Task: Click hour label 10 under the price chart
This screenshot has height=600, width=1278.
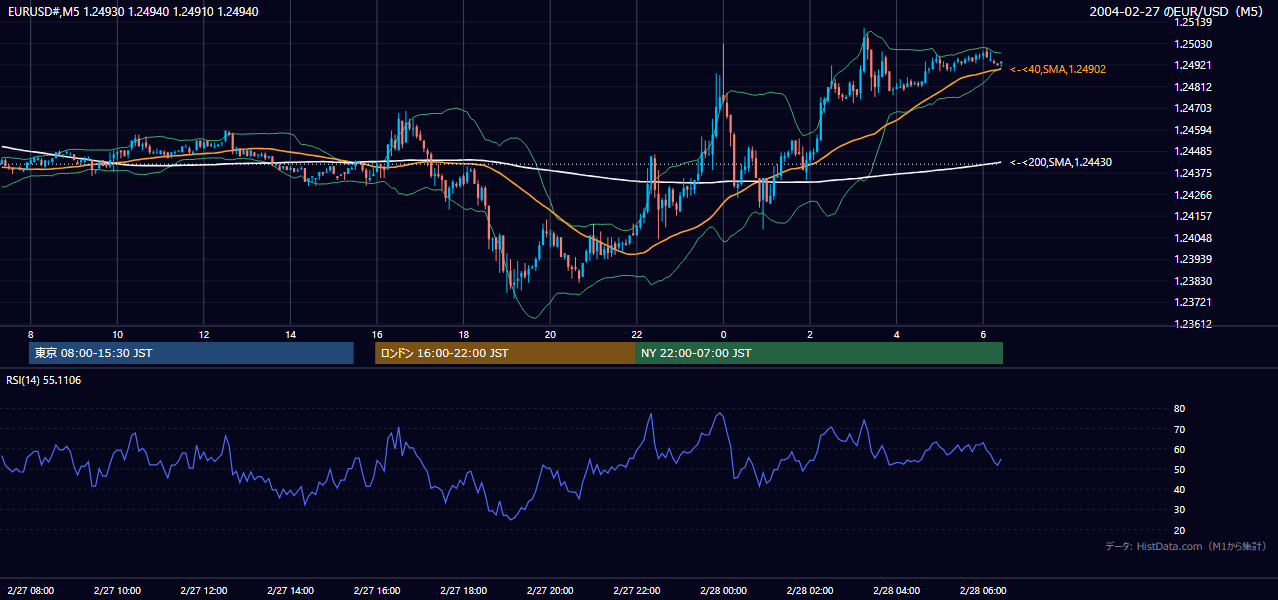Action: coord(117,334)
